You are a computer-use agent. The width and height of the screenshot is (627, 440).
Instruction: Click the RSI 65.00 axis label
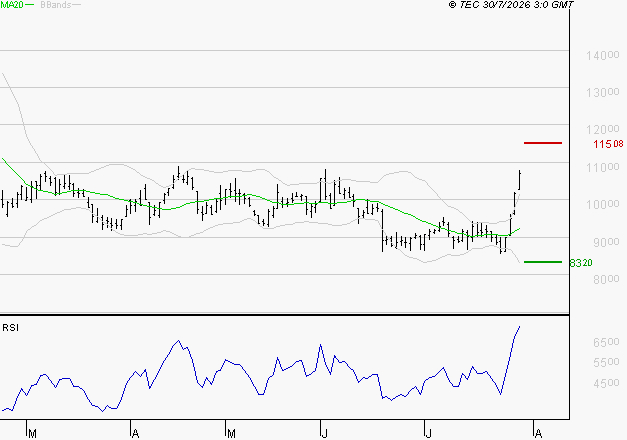coord(606,342)
